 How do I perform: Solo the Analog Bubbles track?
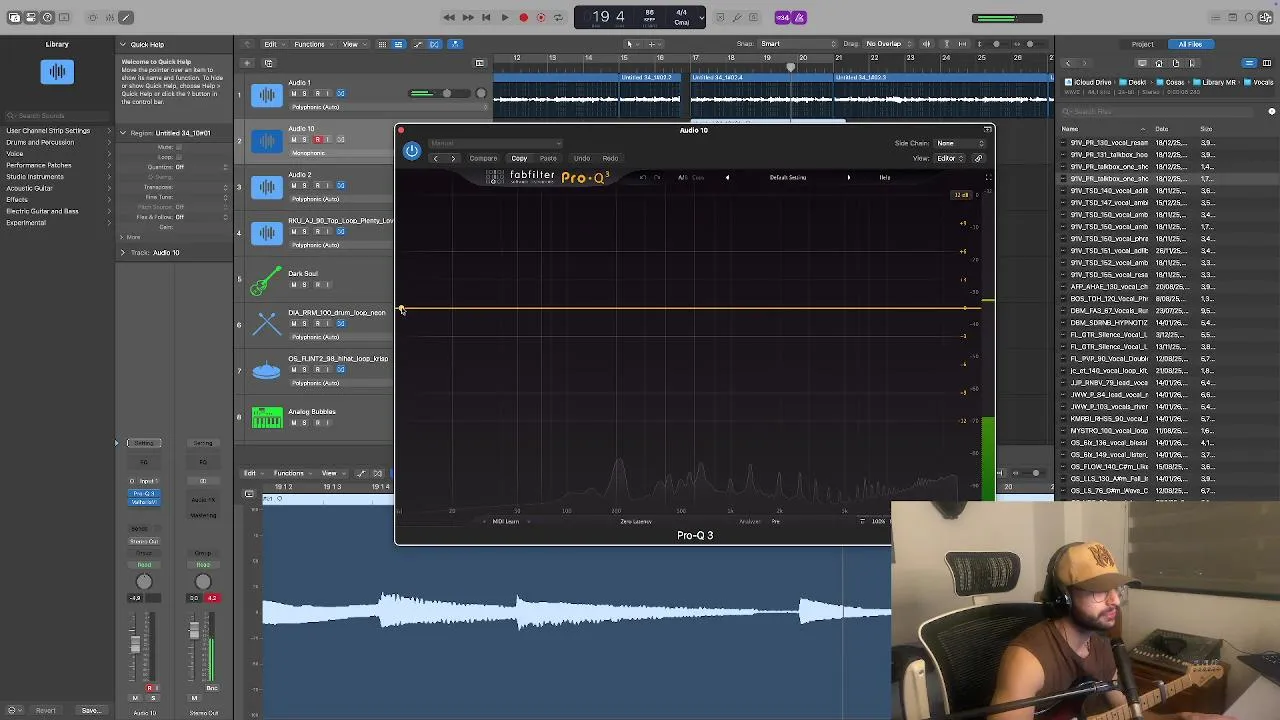click(305, 422)
